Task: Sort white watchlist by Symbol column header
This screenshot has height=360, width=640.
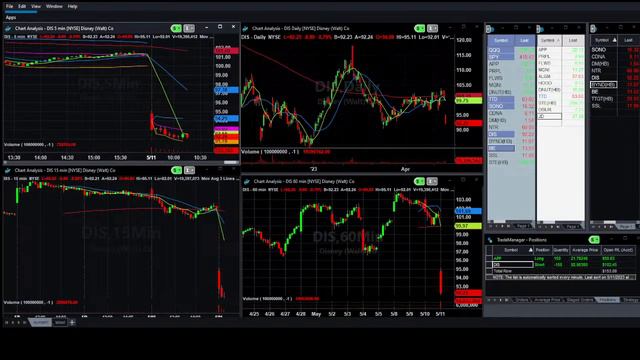Action: [549, 40]
